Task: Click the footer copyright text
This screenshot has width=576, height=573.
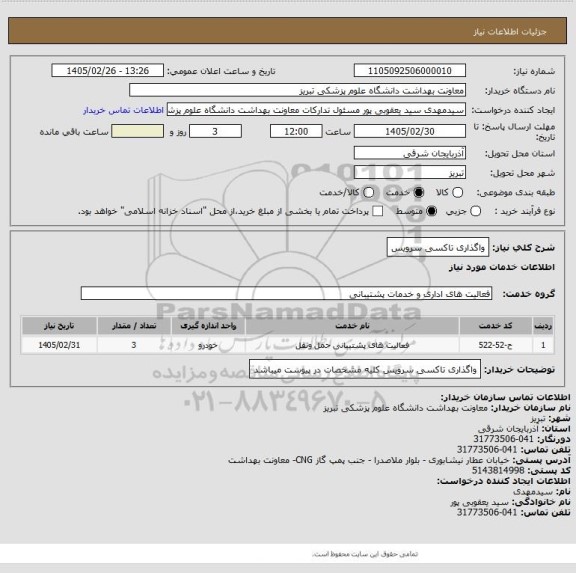Action: point(365,554)
